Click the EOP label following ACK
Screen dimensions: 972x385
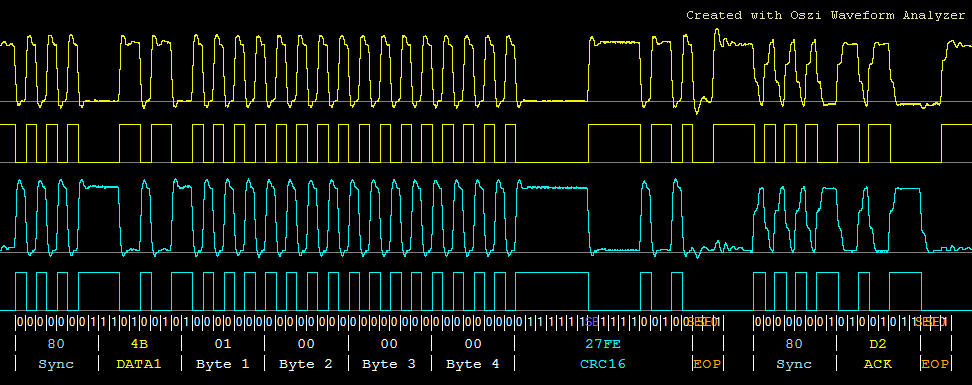coord(935,364)
